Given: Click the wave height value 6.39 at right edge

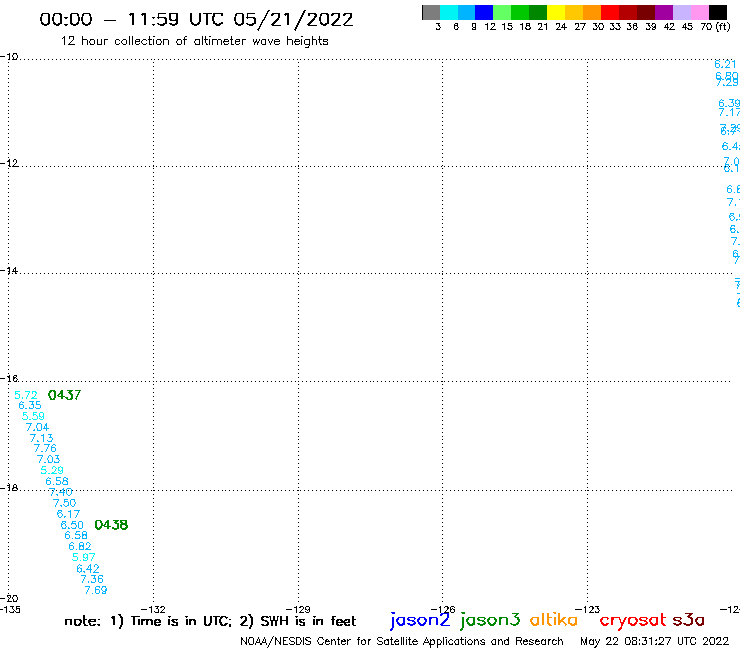Looking at the screenshot, I should [729, 103].
